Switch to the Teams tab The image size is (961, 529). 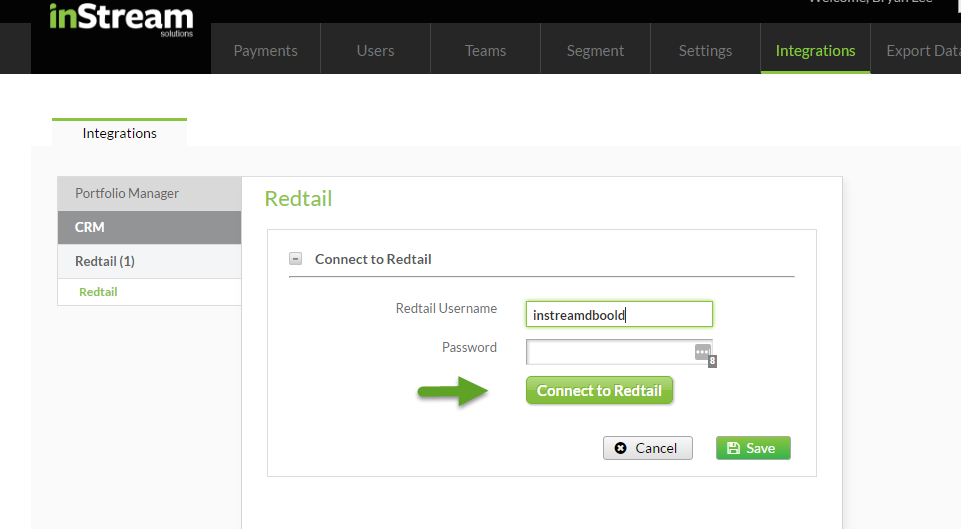click(485, 50)
